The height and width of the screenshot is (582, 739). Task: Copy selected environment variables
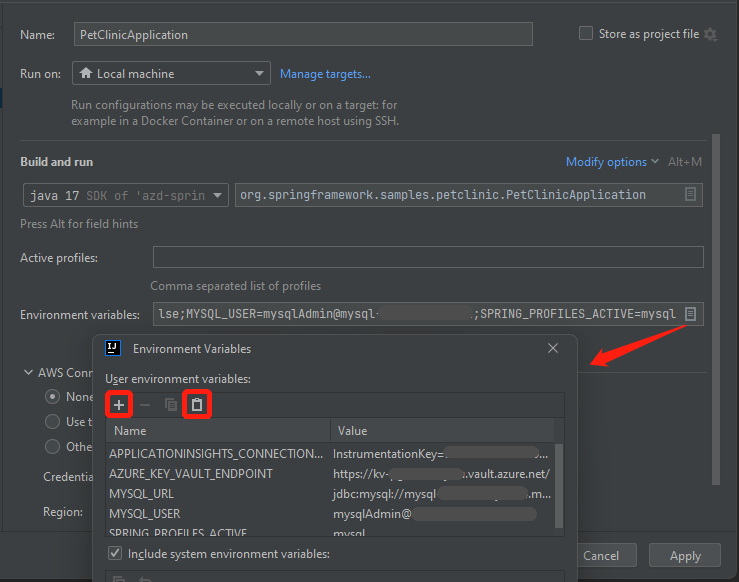171,404
